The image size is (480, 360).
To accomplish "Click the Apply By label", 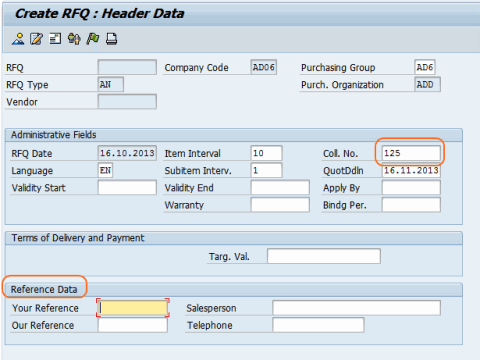I will coord(341,188).
